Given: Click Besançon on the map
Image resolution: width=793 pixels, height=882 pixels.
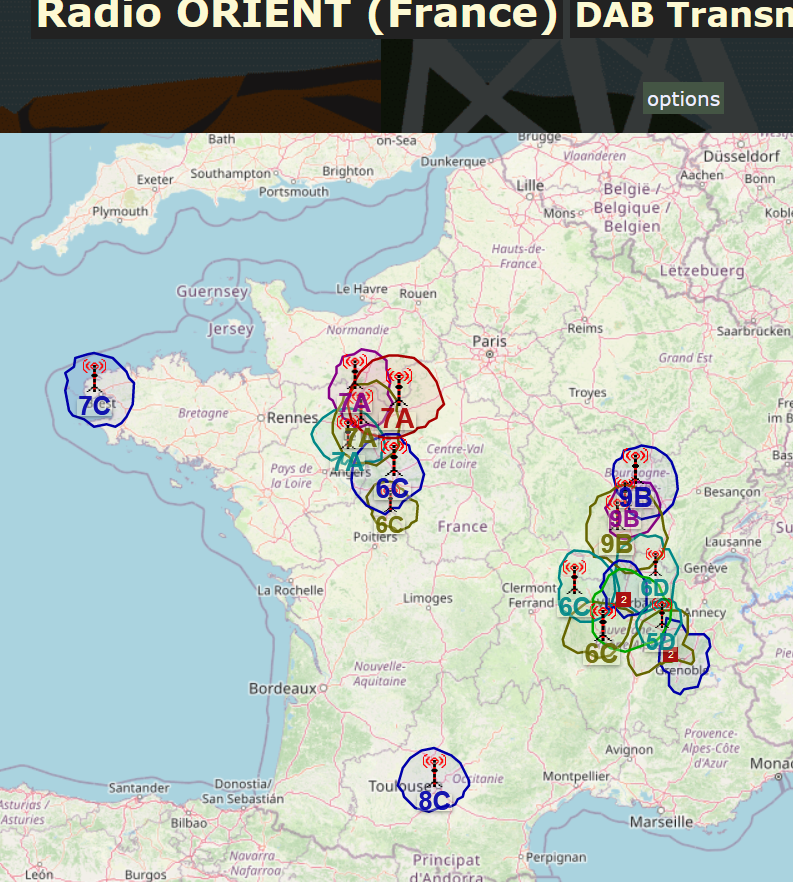Looking at the screenshot, I should [x=732, y=492].
